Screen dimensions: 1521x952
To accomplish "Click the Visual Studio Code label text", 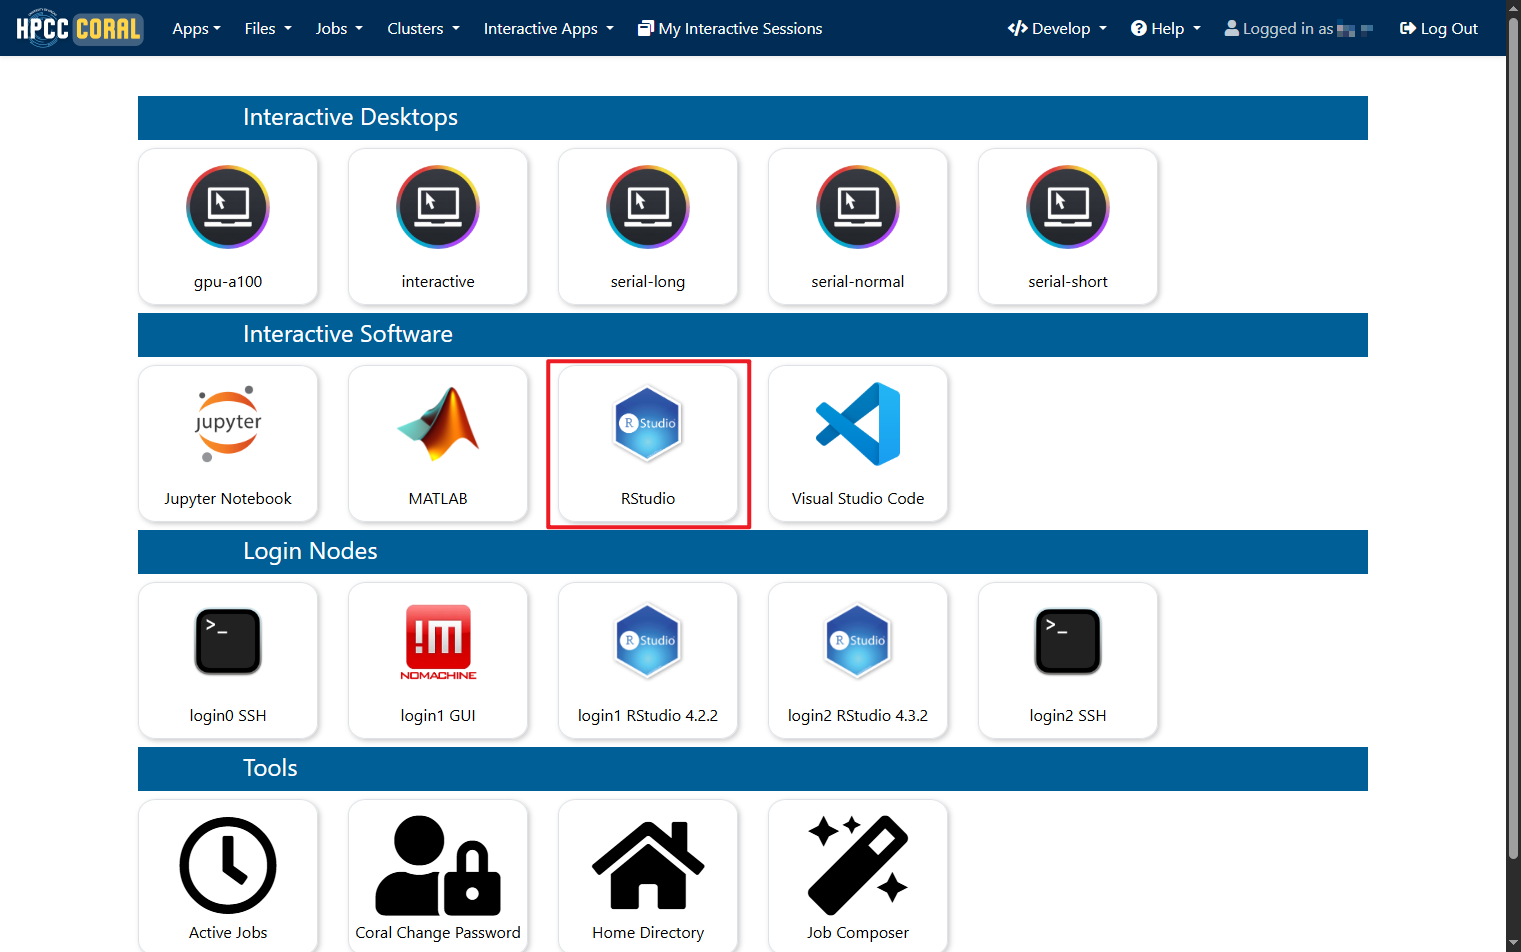I will [x=858, y=499].
